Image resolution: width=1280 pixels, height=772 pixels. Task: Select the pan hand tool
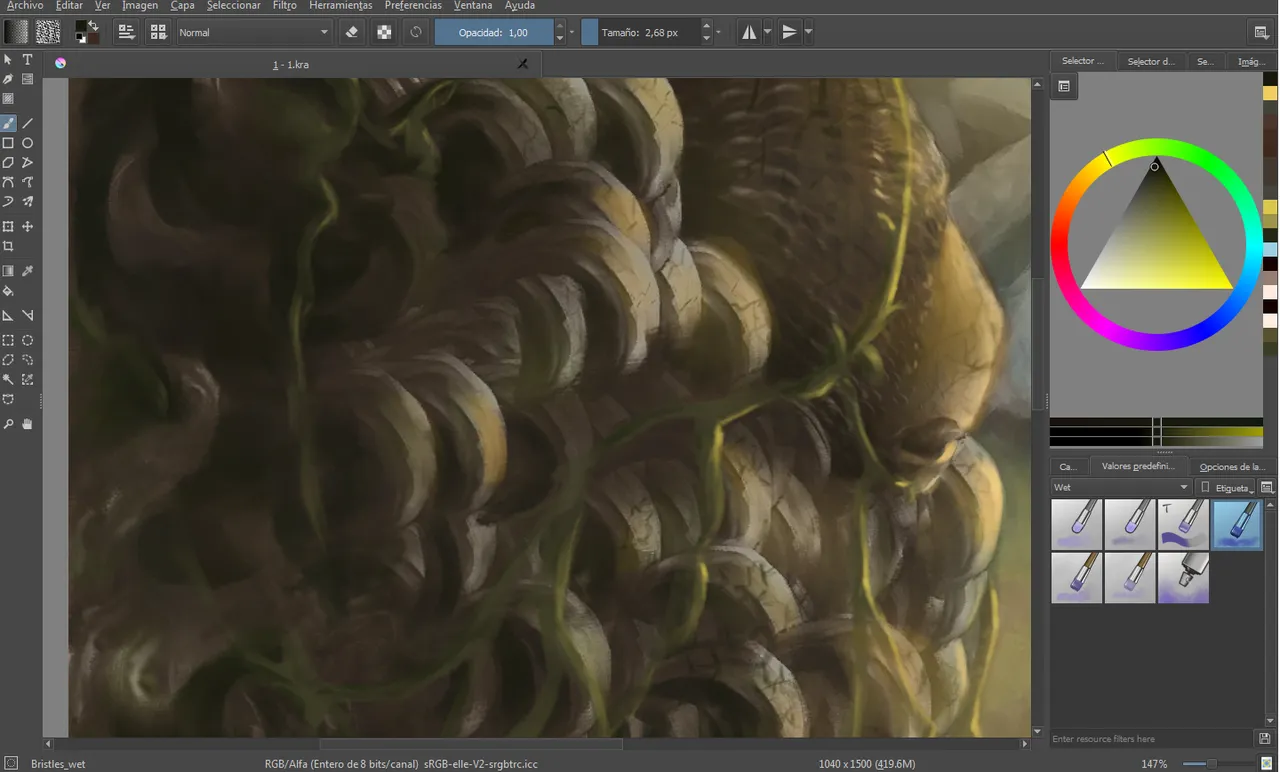28,425
